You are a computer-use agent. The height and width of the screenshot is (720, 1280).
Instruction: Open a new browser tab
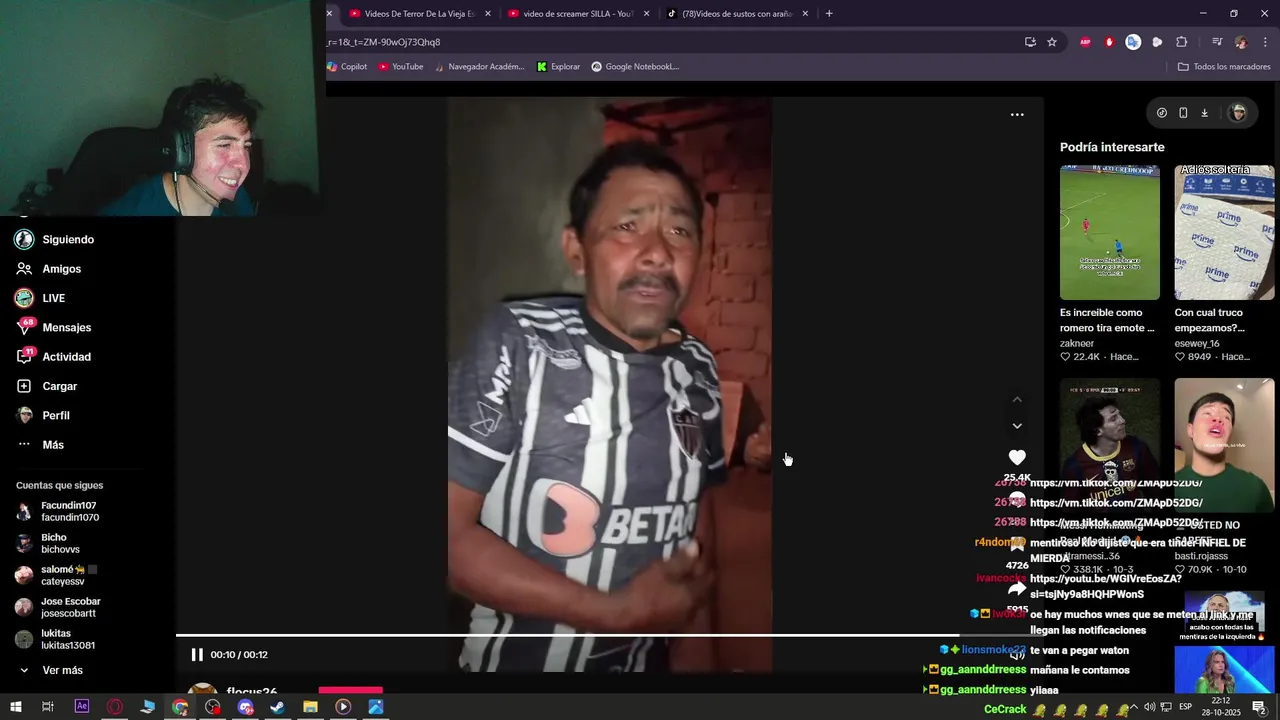829,14
